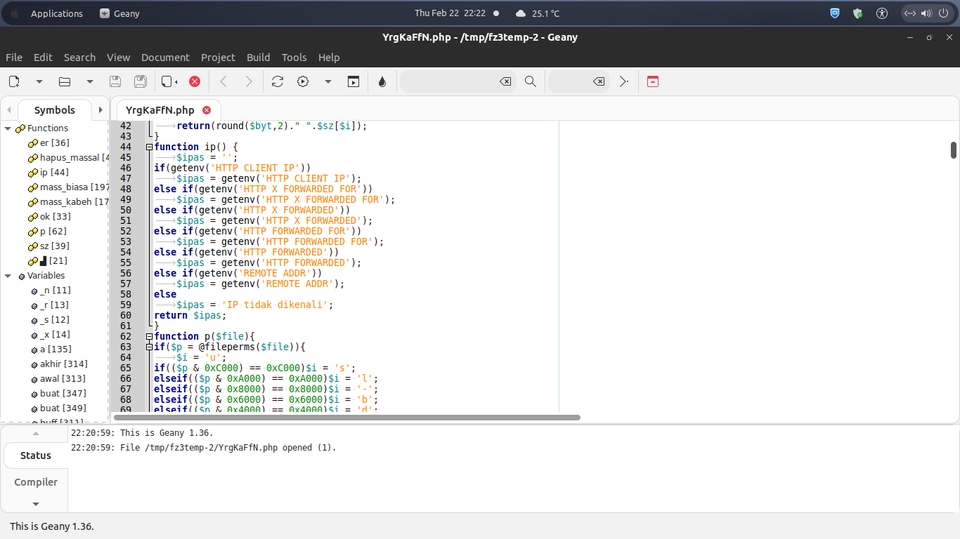Fold the if fileperms code block
960x539 pixels.
(x=149, y=347)
